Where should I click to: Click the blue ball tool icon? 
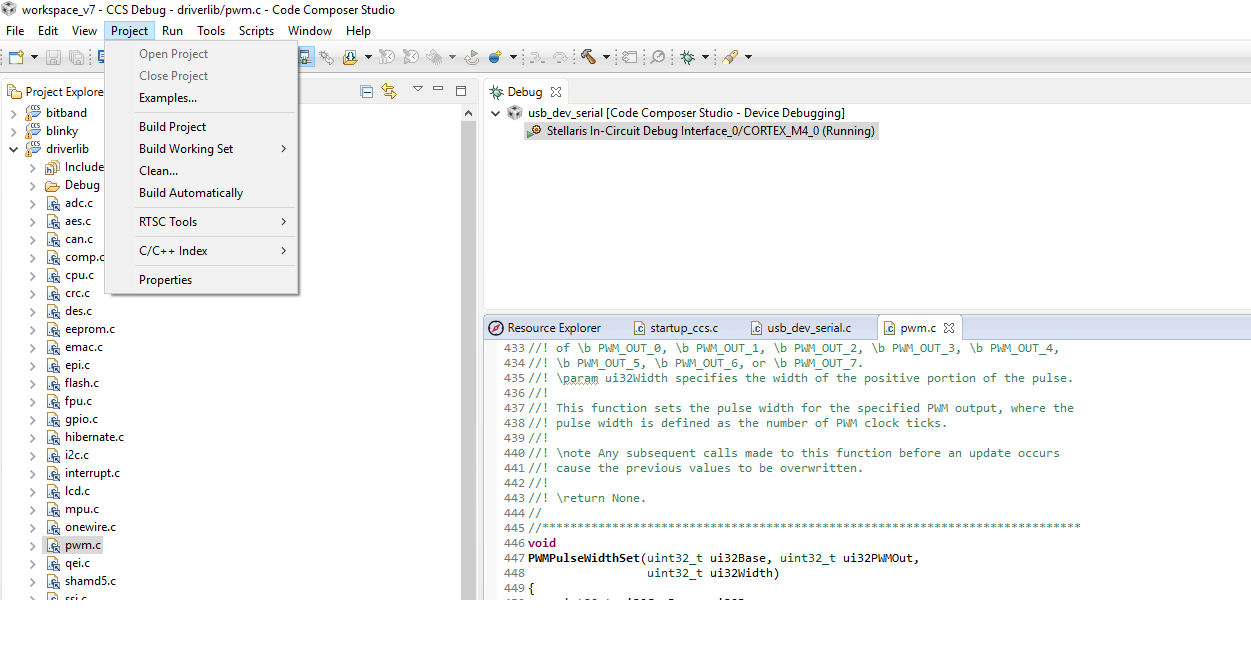tap(496, 57)
